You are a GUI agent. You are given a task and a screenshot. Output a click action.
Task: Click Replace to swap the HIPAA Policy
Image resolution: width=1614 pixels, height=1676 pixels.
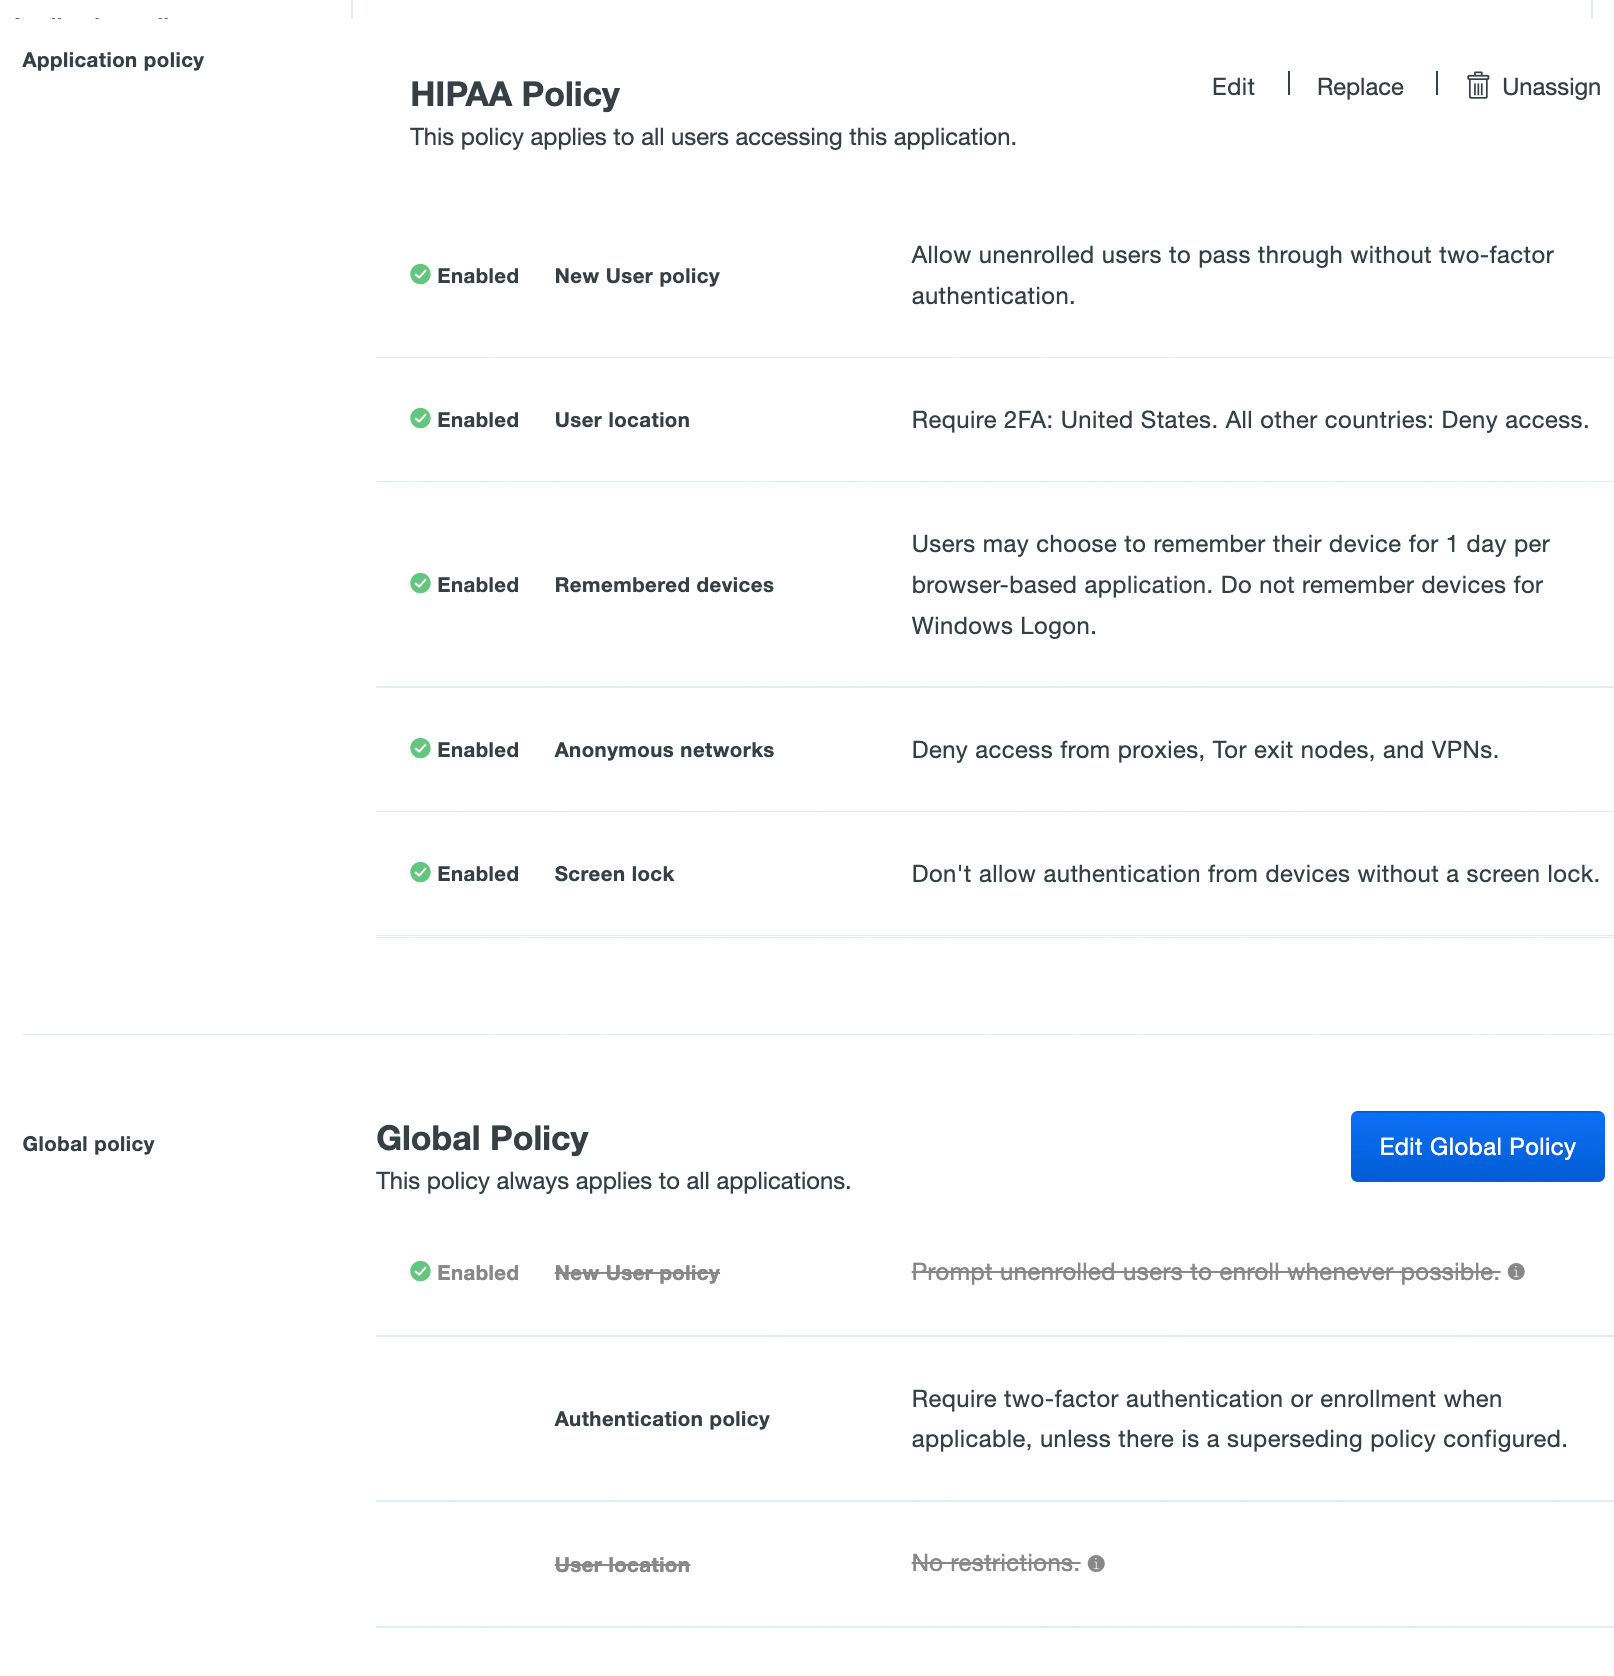click(1359, 86)
